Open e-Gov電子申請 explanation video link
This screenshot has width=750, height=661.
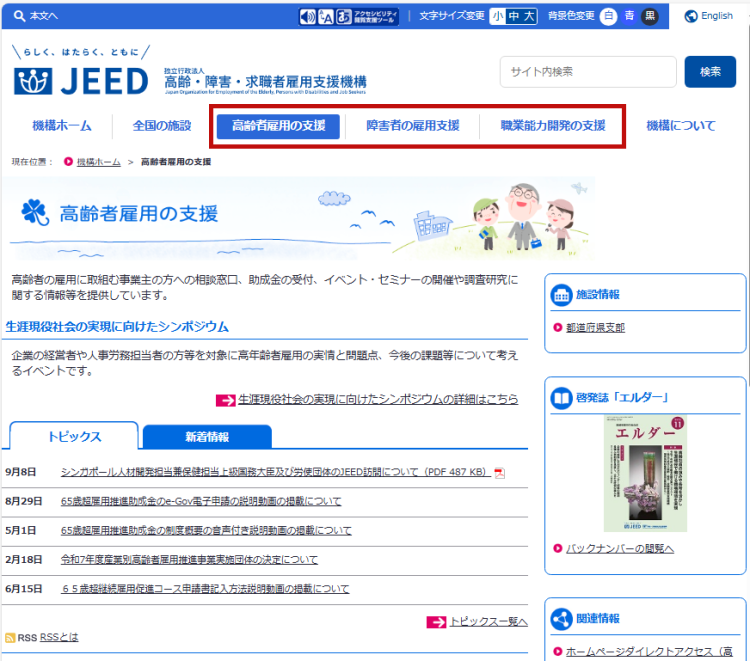[201, 501]
